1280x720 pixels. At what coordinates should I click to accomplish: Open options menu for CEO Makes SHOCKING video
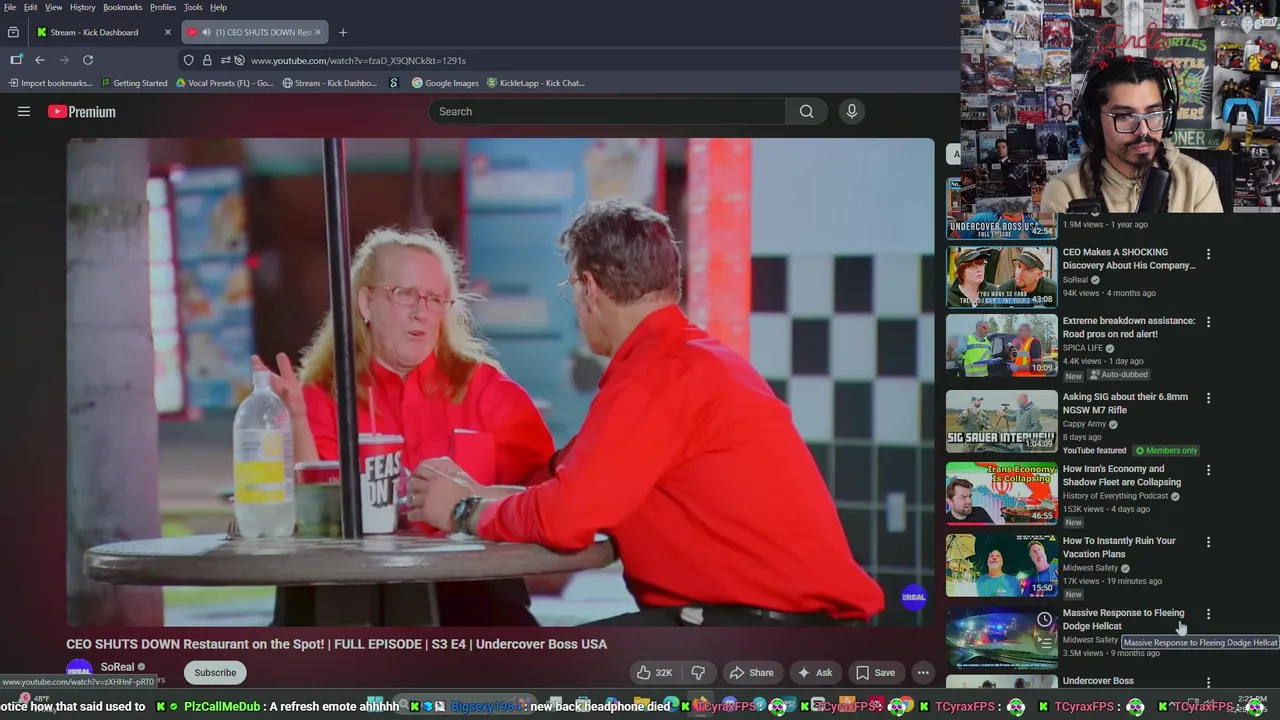click(x=1208, y=254)
